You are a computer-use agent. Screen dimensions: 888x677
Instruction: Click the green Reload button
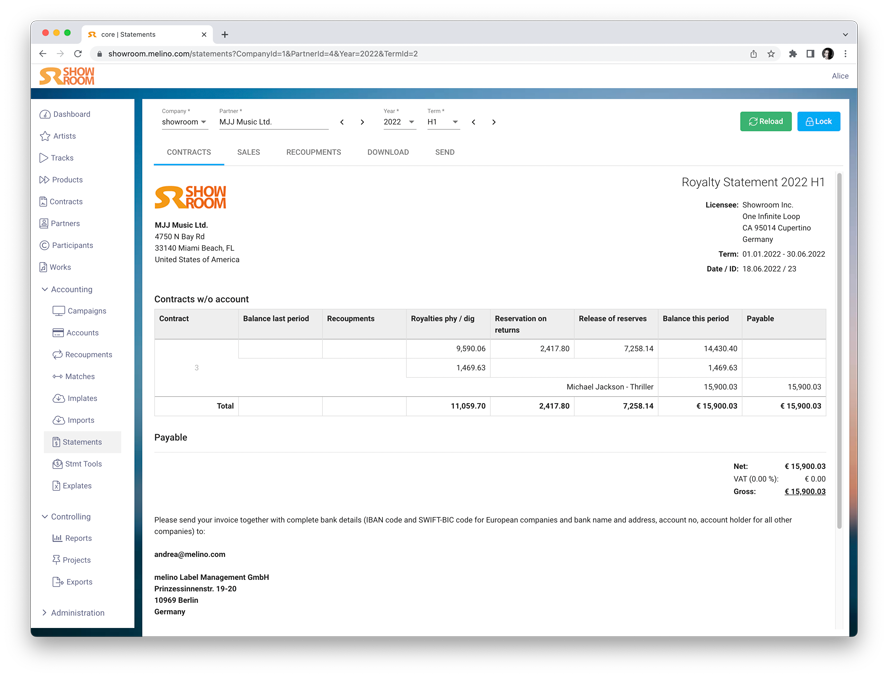pos(765,122)
